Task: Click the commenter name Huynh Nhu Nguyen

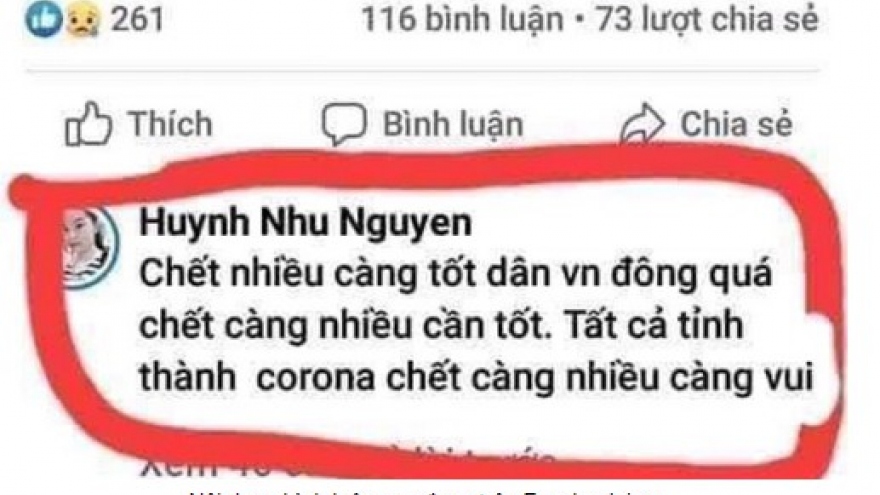Action: click(x=305, y=223)
